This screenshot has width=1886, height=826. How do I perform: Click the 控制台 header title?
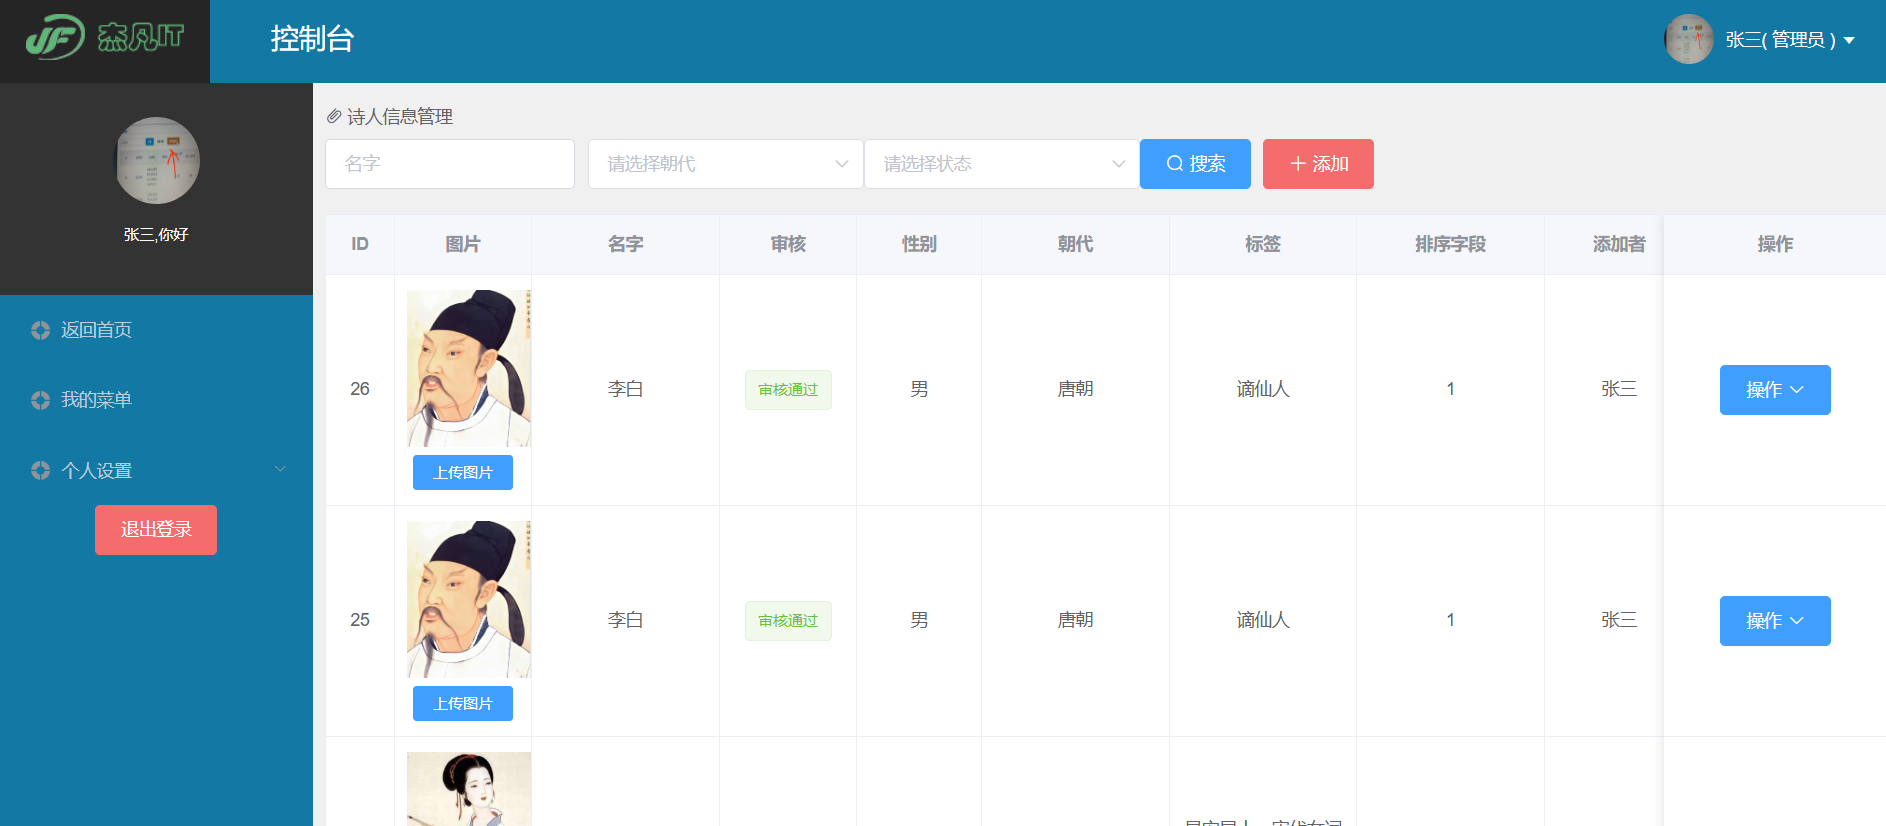(312, 39)
